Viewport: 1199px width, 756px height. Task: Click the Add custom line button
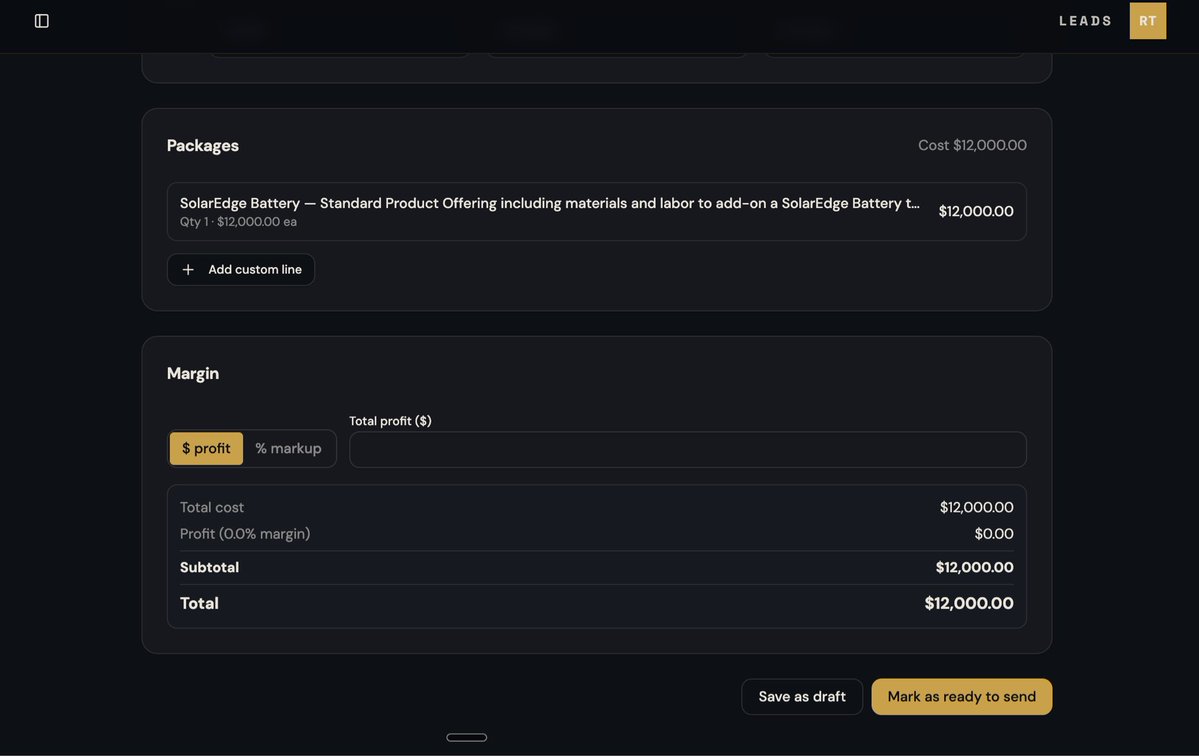coord(241,270)
